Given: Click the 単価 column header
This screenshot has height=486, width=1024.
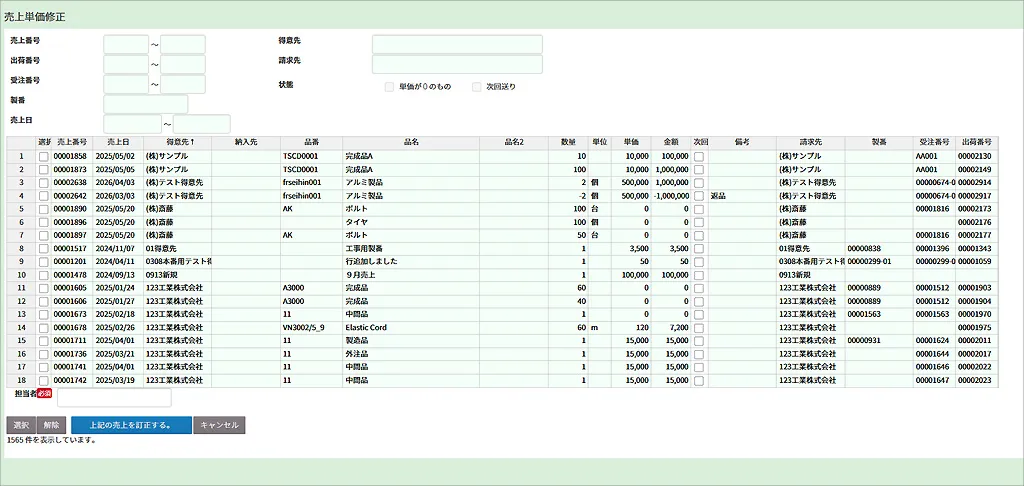Looking at the screenshot, I should pyautogui.click(x=631, y=142).
